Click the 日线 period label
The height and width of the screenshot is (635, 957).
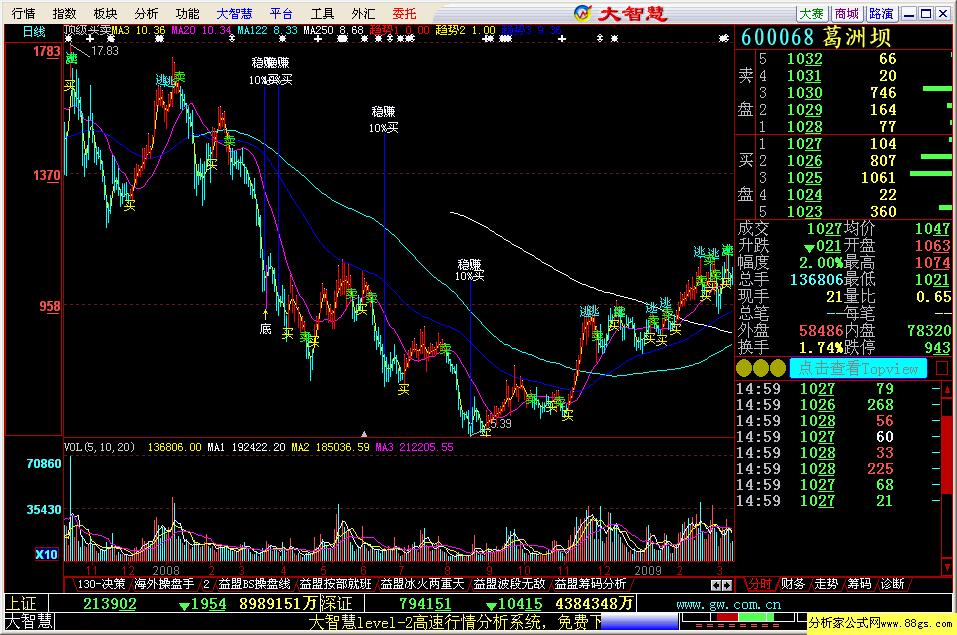point(34,32)
